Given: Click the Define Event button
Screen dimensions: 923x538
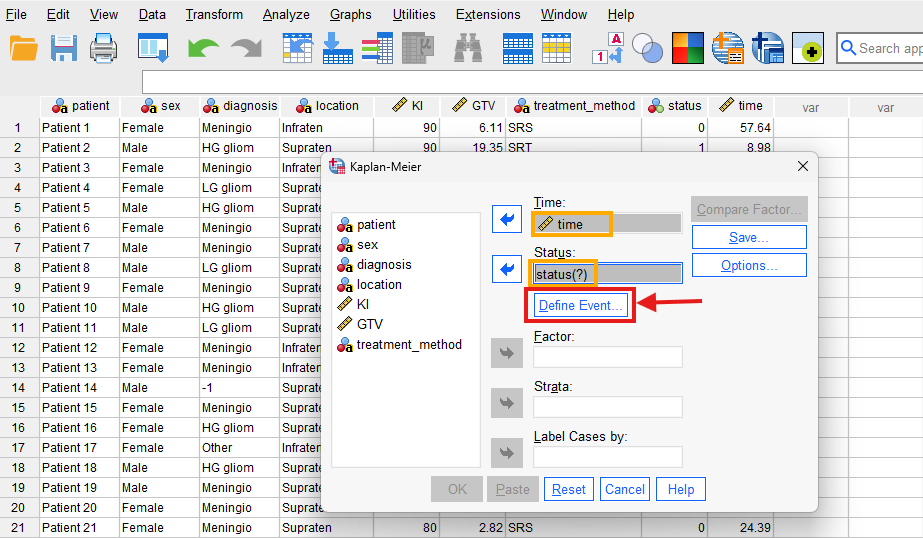Looking at the screenshot, I should (580, 305).
